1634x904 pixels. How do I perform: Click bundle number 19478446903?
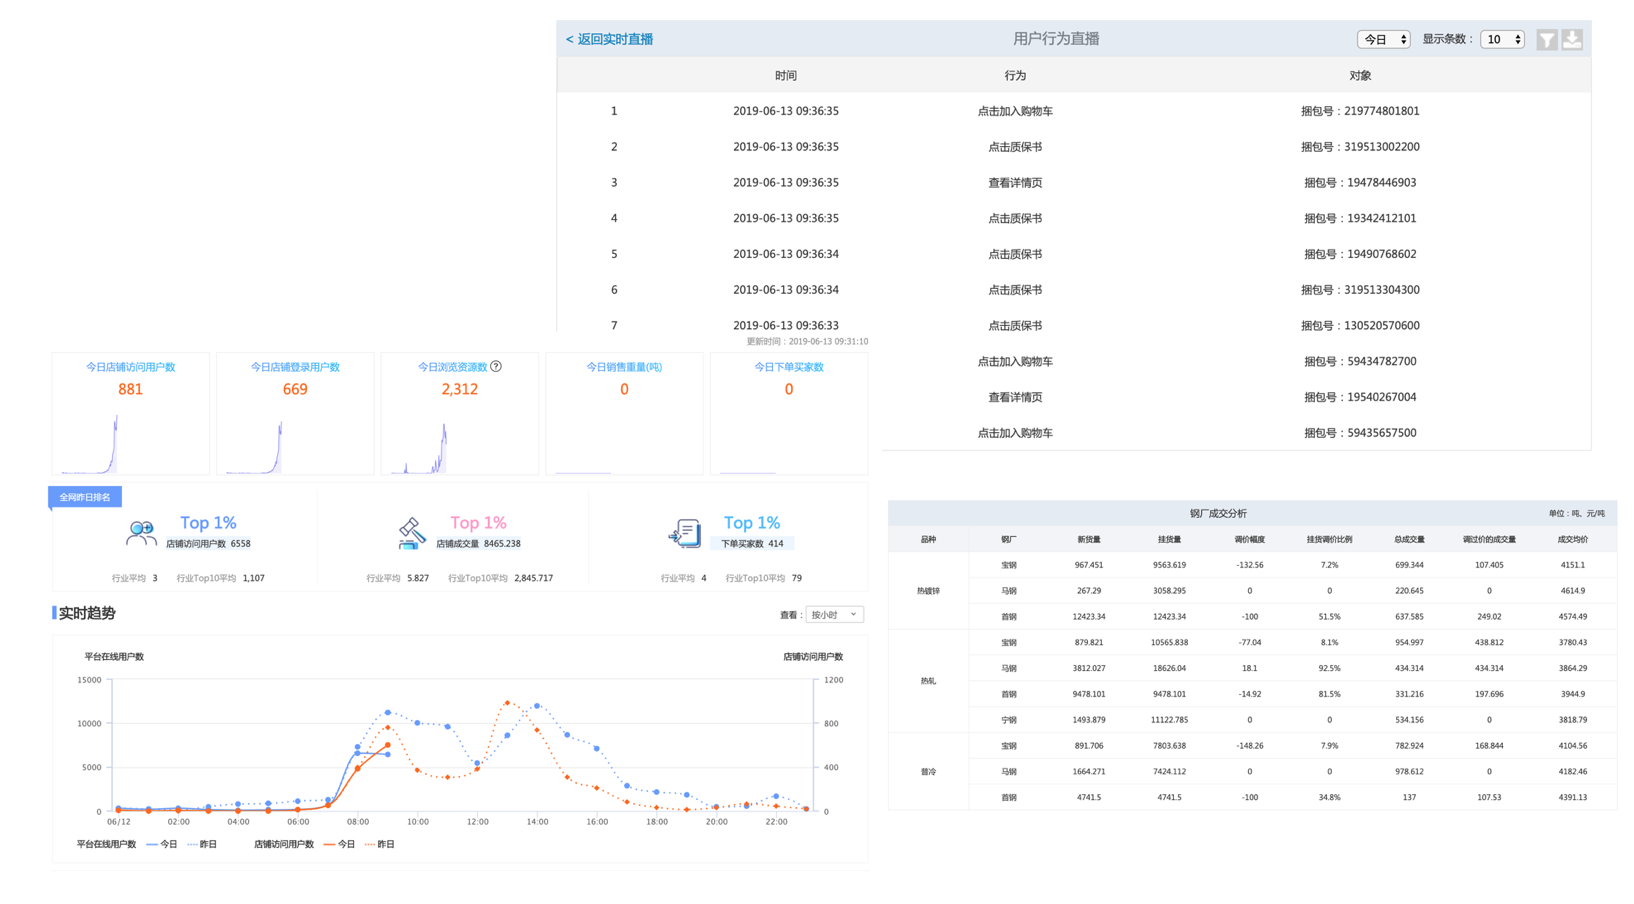click(1381, 183)
